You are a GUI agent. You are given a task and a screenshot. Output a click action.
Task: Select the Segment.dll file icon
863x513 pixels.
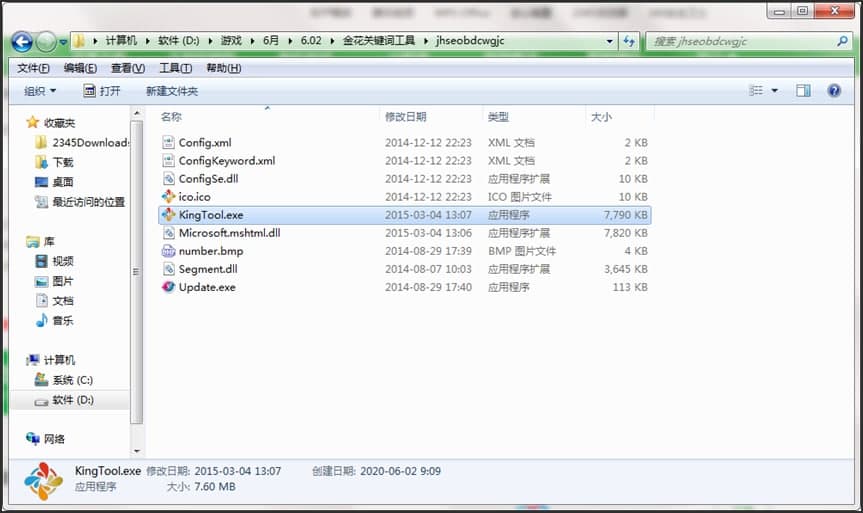click(x=168, y=269)
